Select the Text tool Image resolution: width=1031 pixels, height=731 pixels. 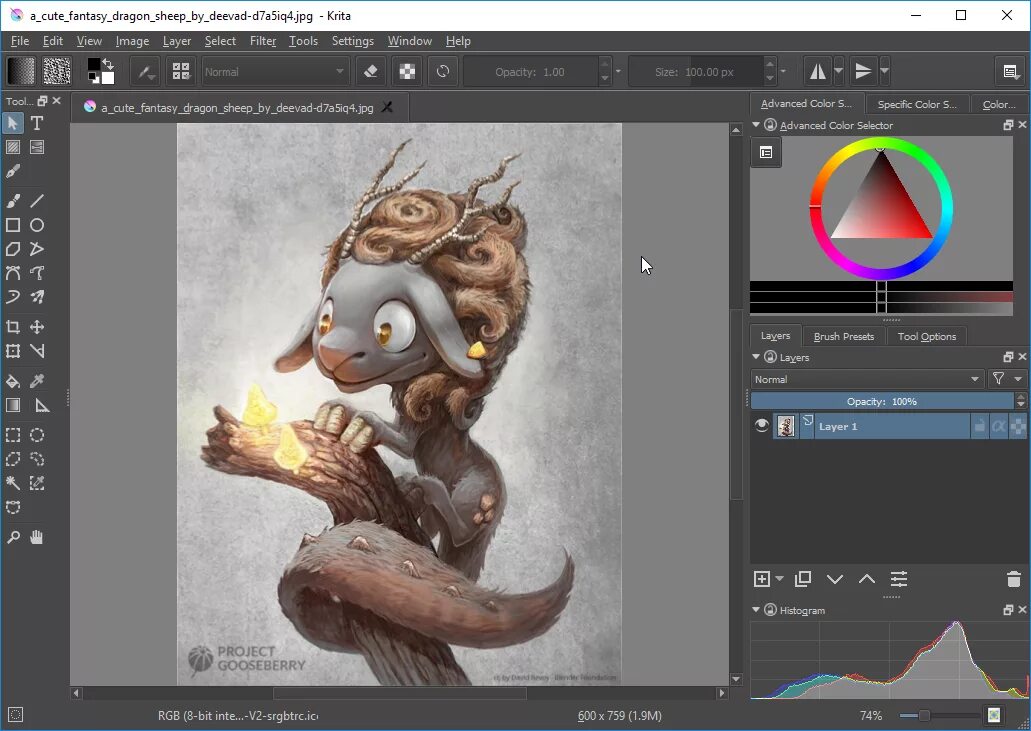click(x=37, y=123)
